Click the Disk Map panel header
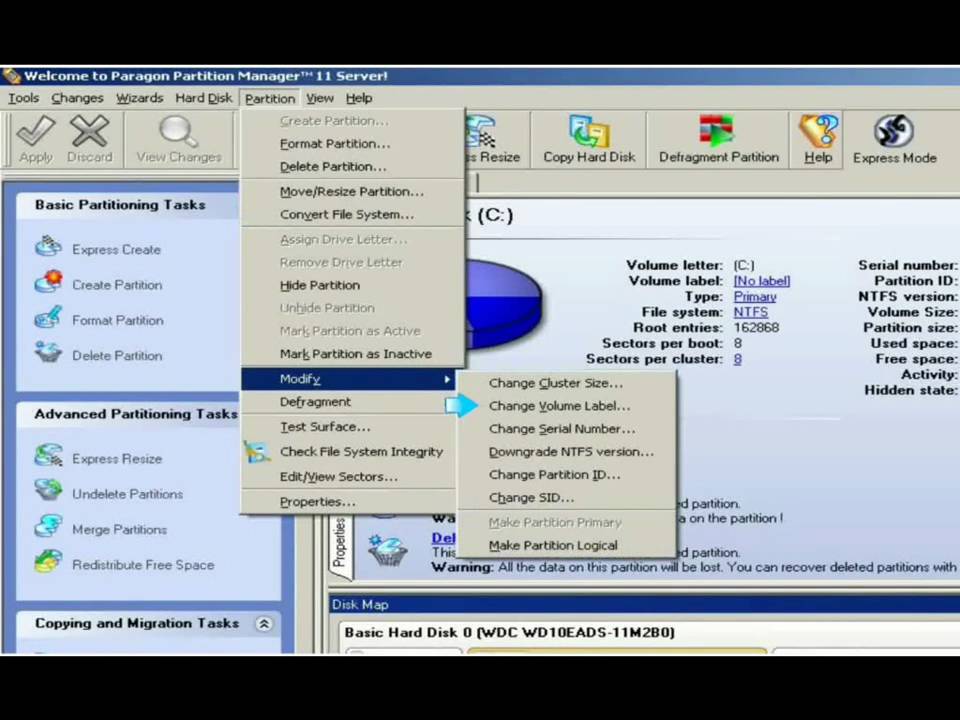Screen dimensions: 960x720 [x=645, y=605]
